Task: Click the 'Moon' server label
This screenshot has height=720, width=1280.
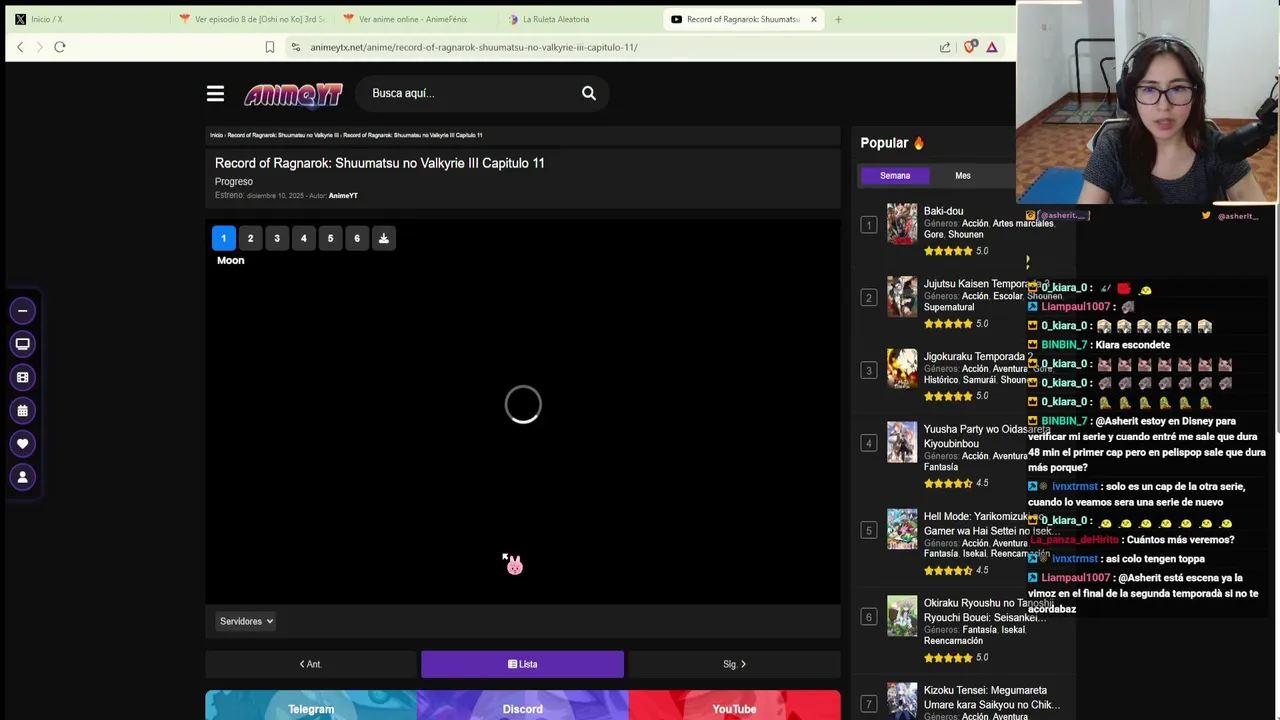Action: pyautogui.click(x=230, y=260)
